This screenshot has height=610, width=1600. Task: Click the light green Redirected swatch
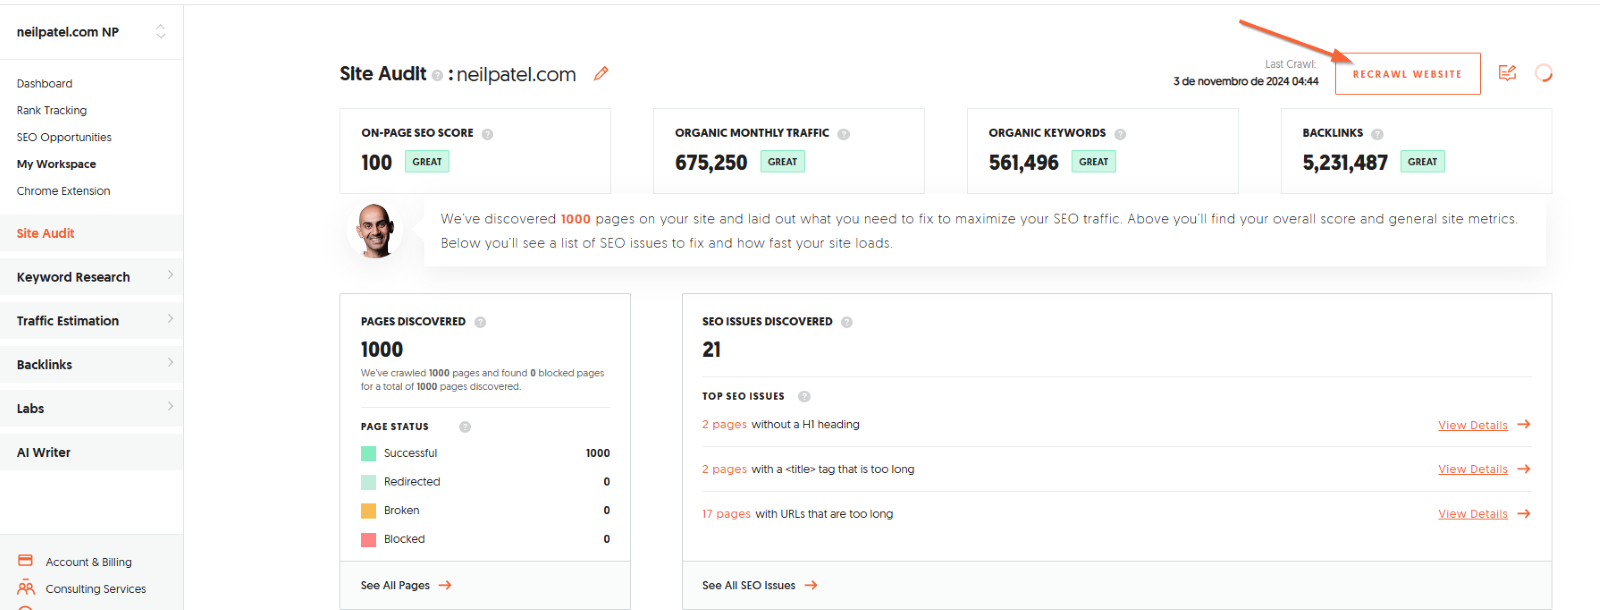coord(368,482)
